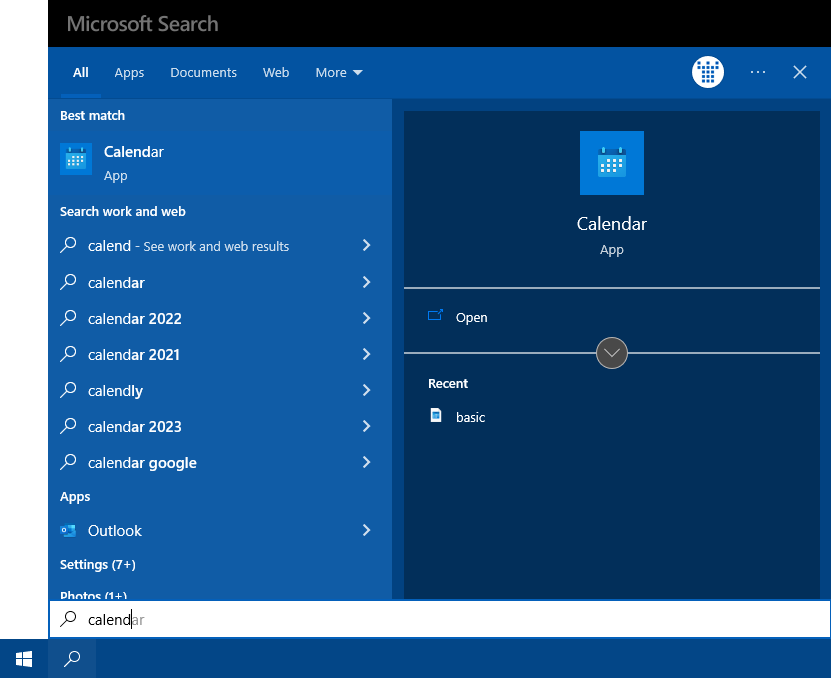This screenshot has height=678, width=831.
Task: Select the 'calendly' search suggestion
Action: point(116,391)
